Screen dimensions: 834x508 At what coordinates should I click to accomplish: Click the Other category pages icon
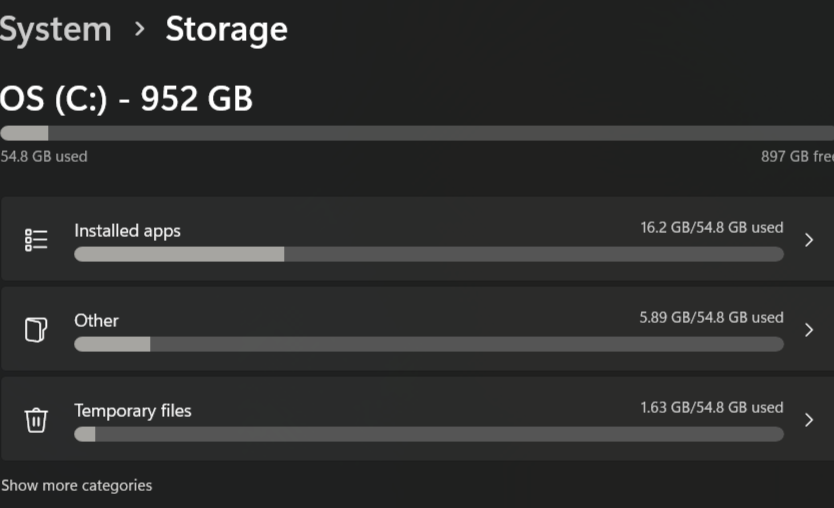(36, 330)
